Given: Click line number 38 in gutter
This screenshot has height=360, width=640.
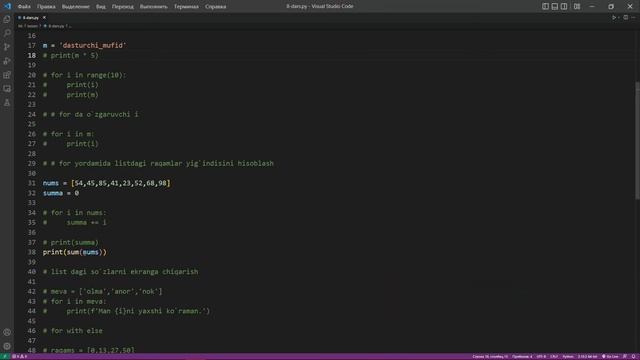Looking at the screenshot, I should [31, 252].
